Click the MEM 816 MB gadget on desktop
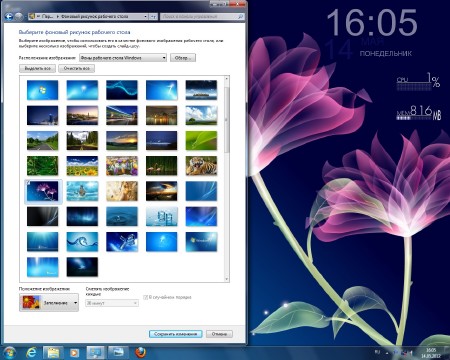Screen dimensions: 450x360 [x=419, y=113]
